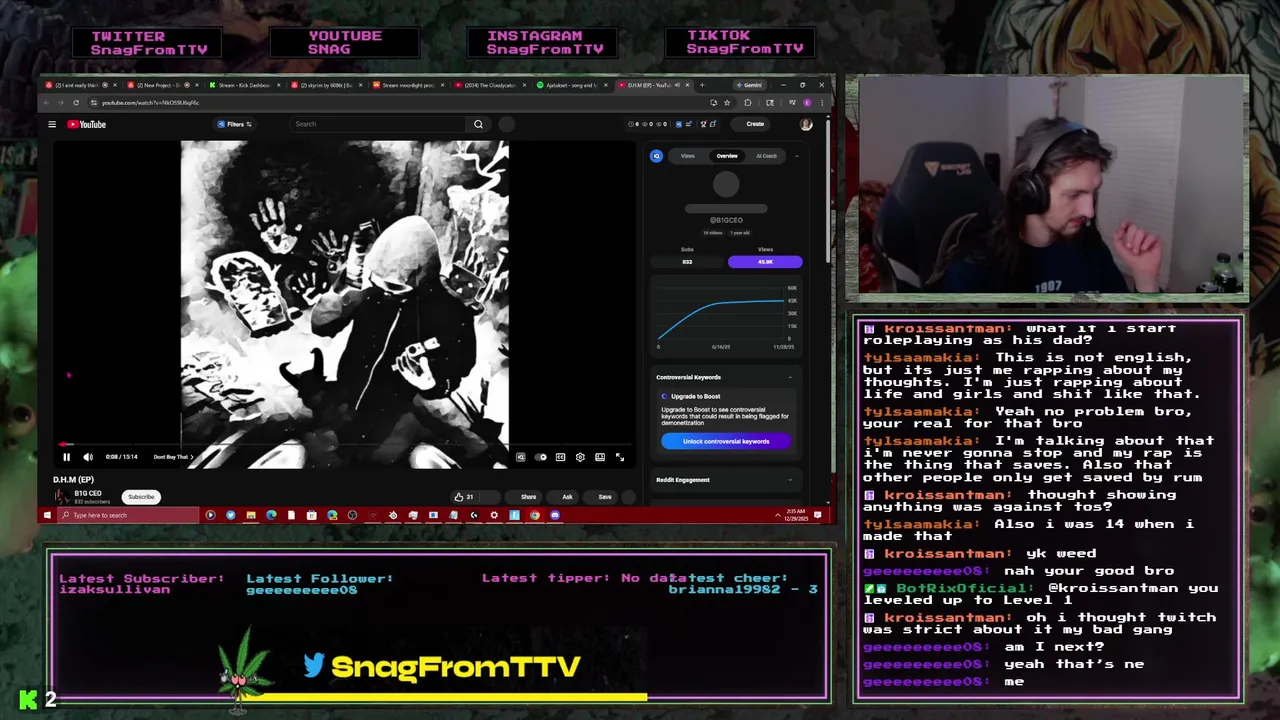Image resolution: width=1280 pixels, height=720 pixels.
Task: Click the YouTube logo
Action: [x=87, y=124]
